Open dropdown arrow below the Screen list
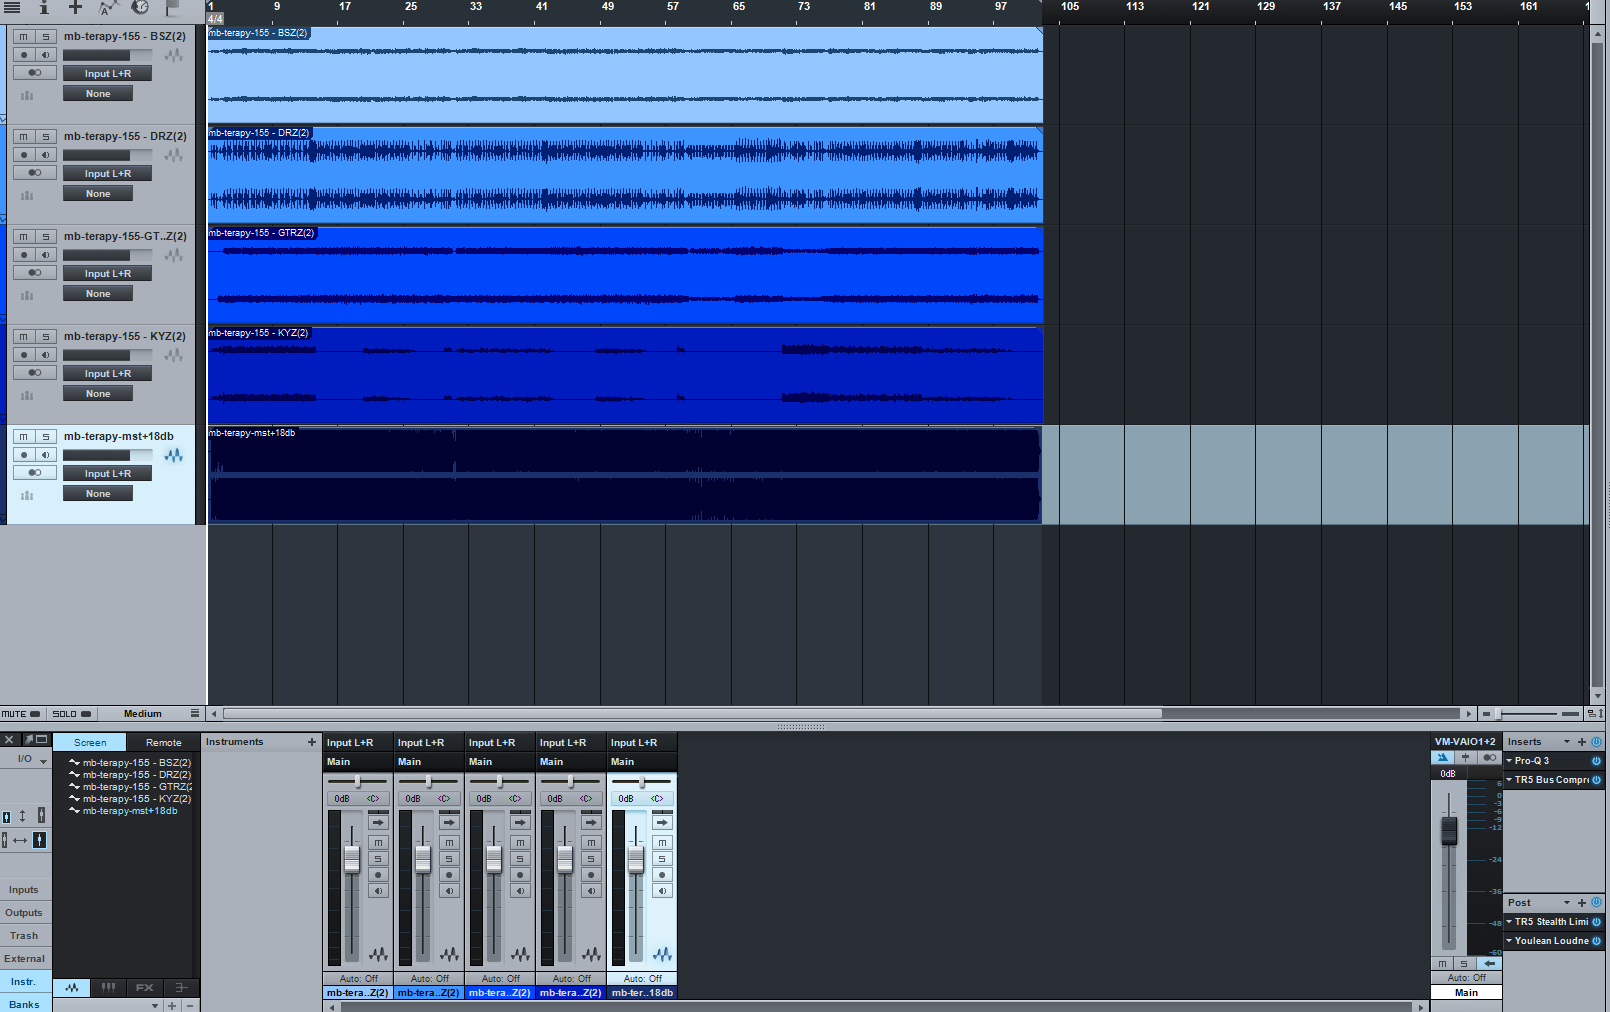Image resolution: width=1610 pixels, height=1012 pixels. 155,1006
